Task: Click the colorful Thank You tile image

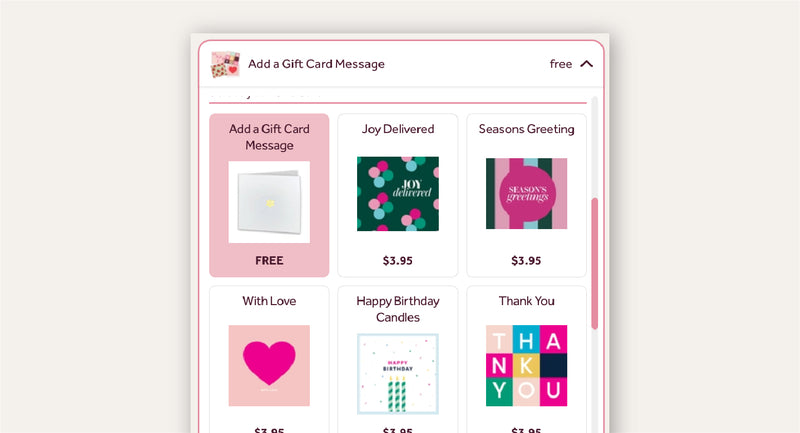Action: [x=527, y=366]
